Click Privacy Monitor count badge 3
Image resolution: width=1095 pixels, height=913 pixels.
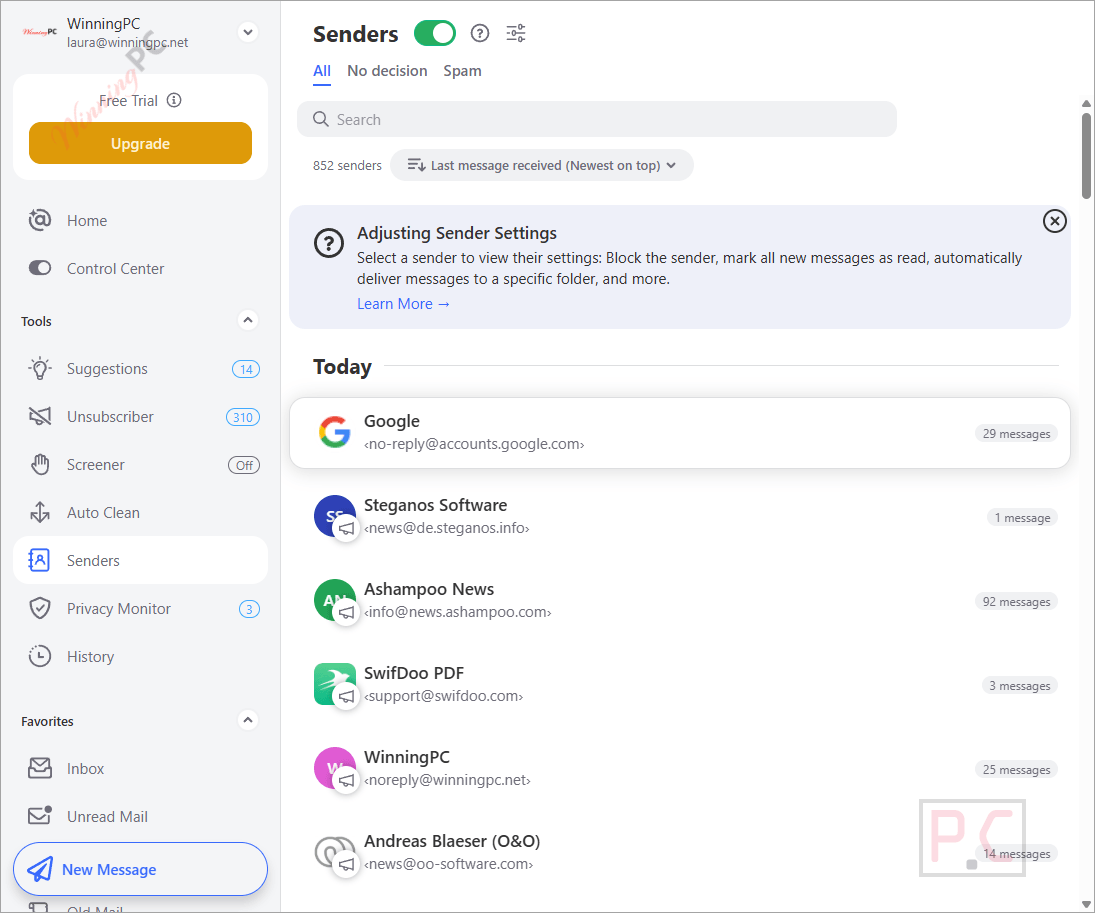point(249,609)
